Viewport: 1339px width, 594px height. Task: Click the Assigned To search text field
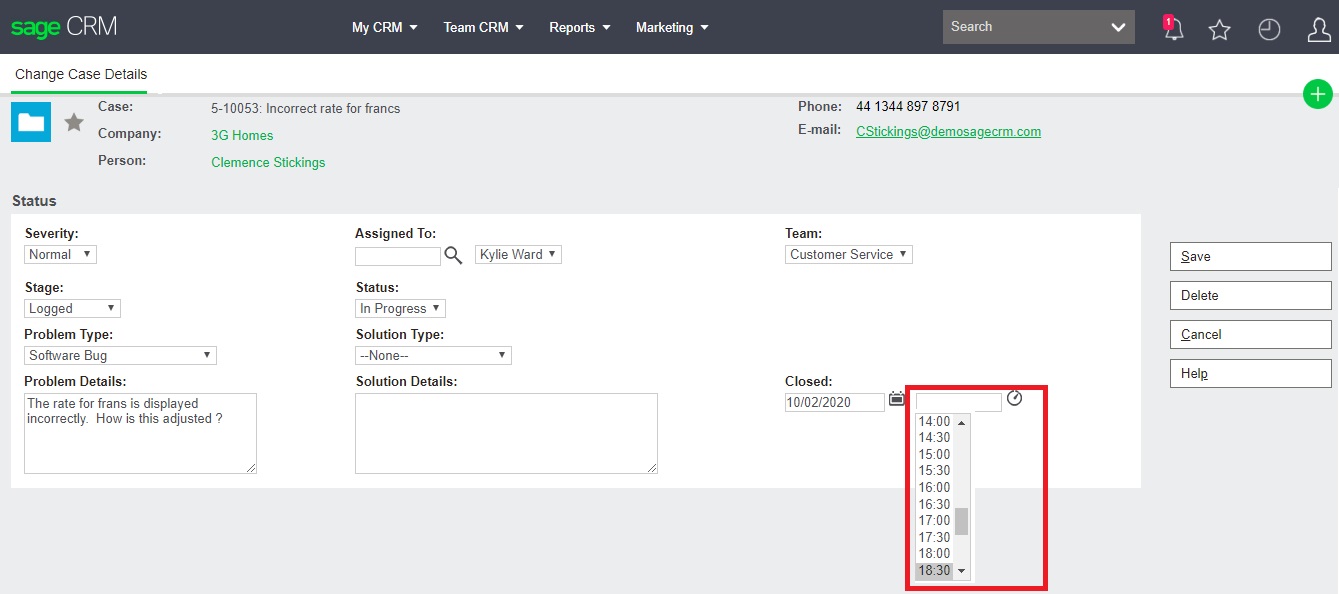point(398,256)
